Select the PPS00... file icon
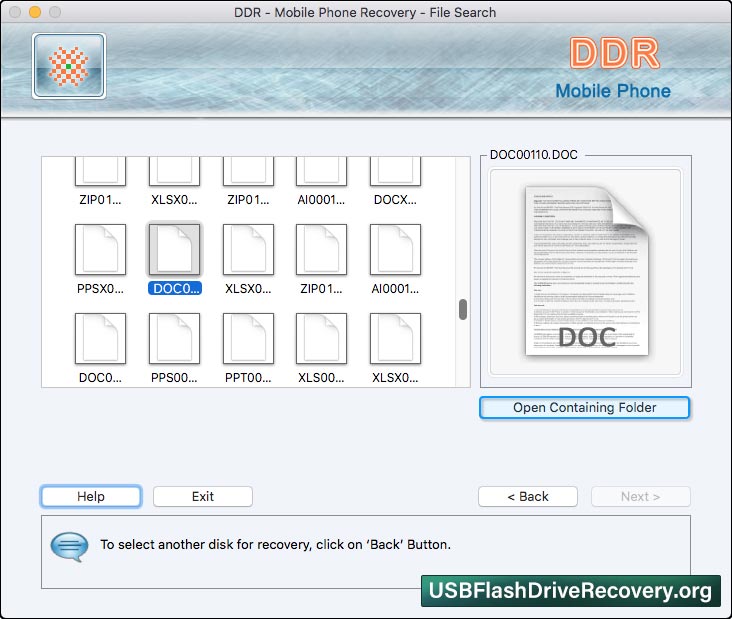Screen dimensions: 732x619 point(174,338)
